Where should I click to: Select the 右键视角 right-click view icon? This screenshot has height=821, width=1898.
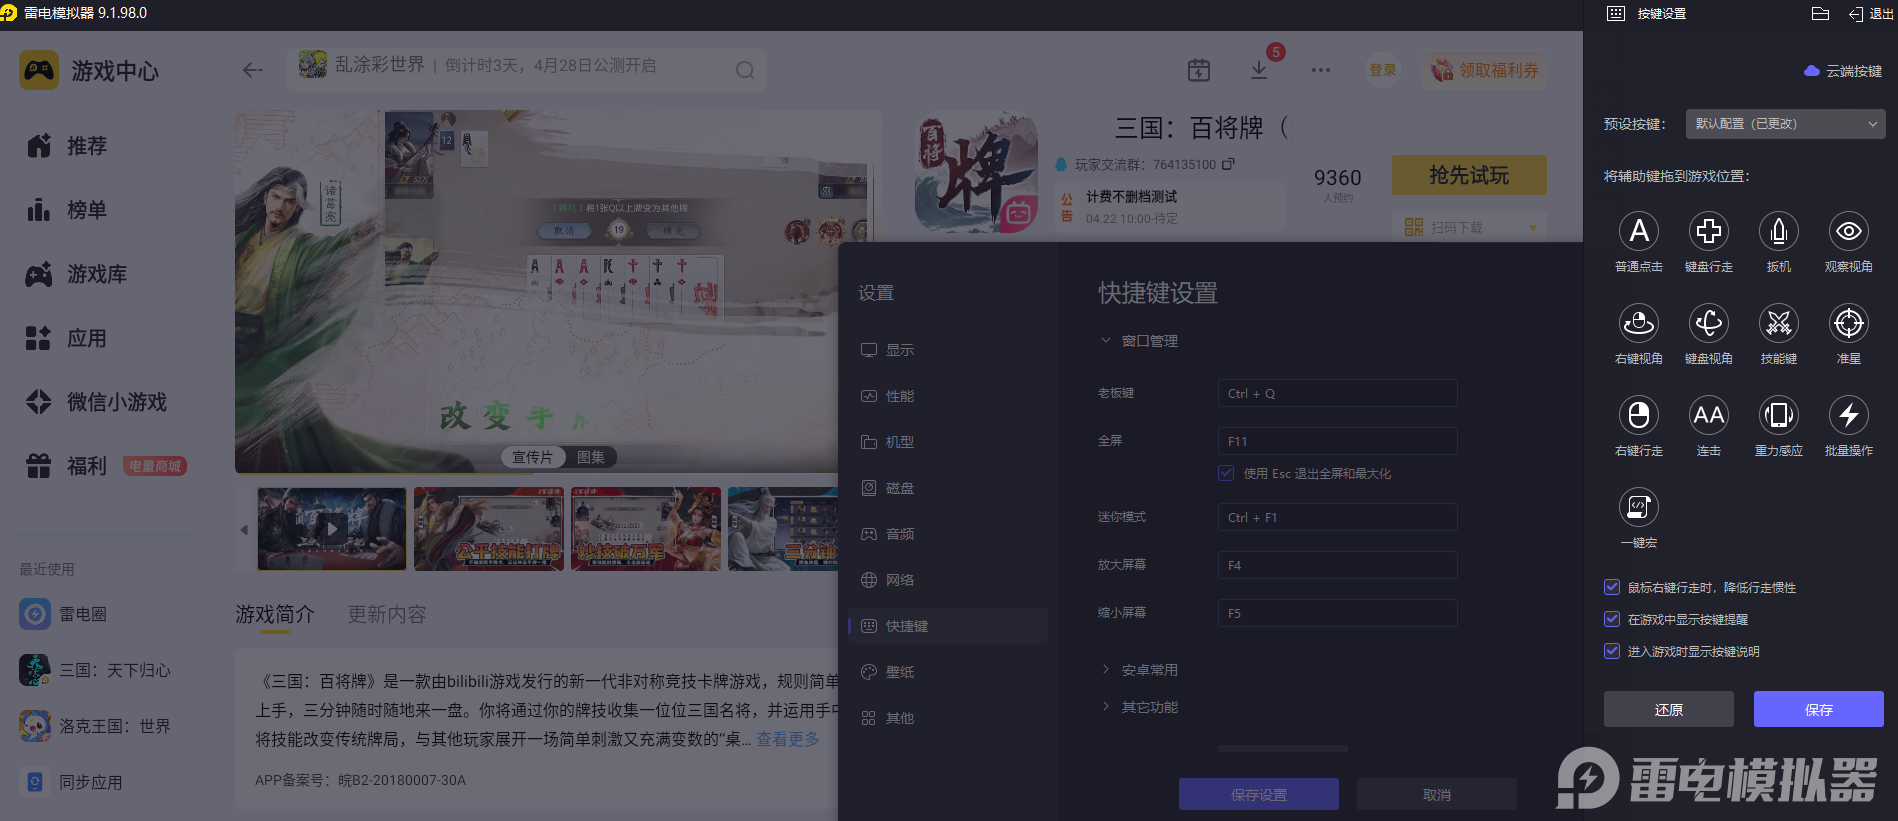[1638, 323]
